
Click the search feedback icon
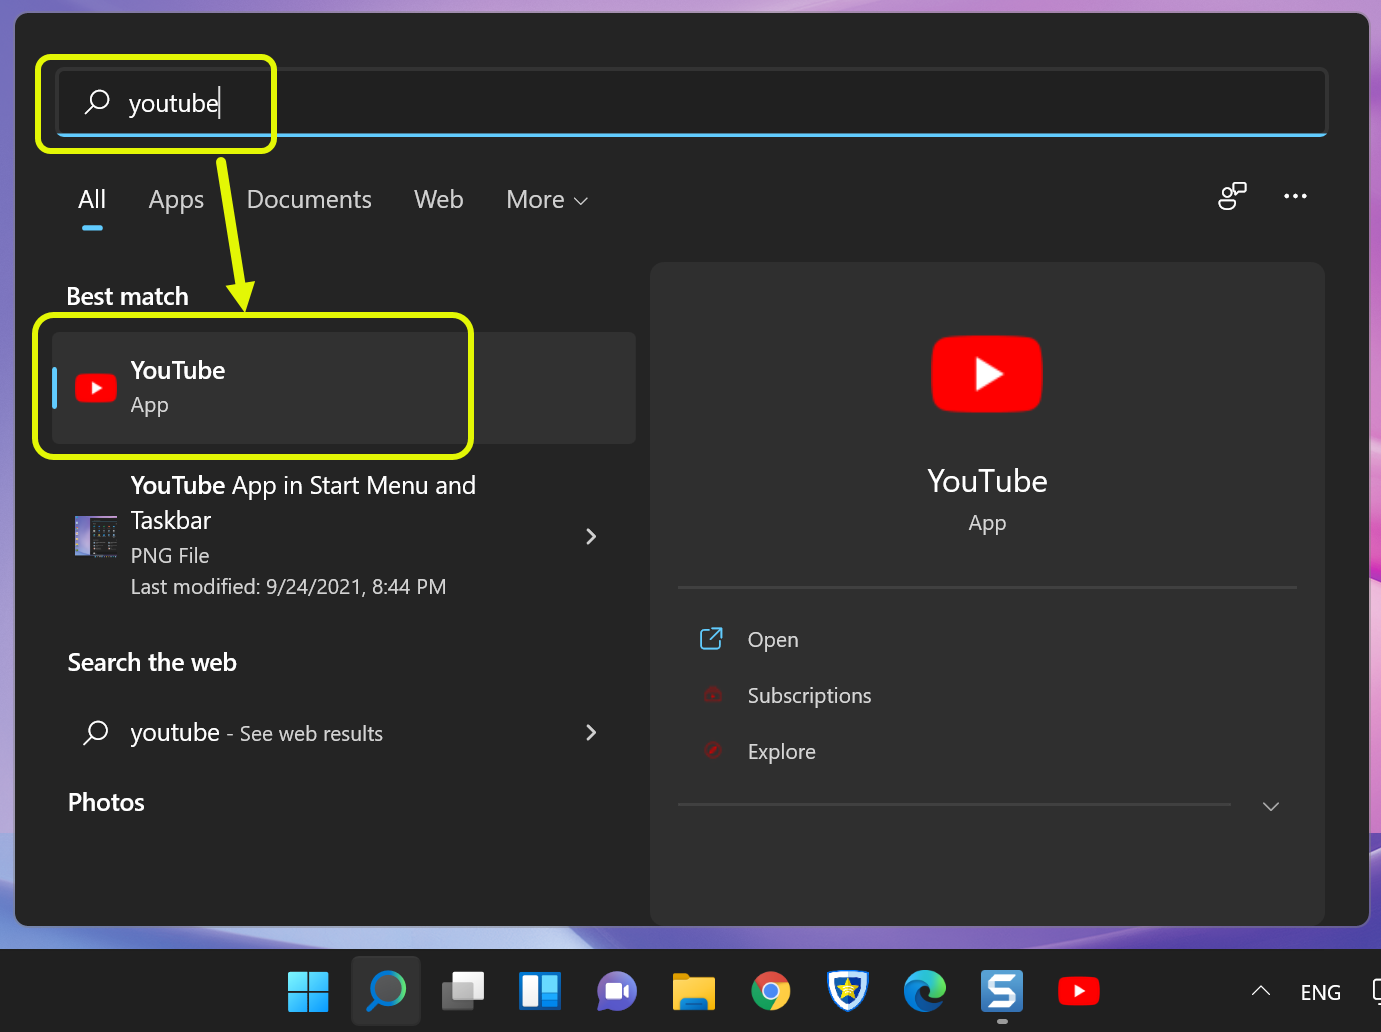click(1231, 197)
